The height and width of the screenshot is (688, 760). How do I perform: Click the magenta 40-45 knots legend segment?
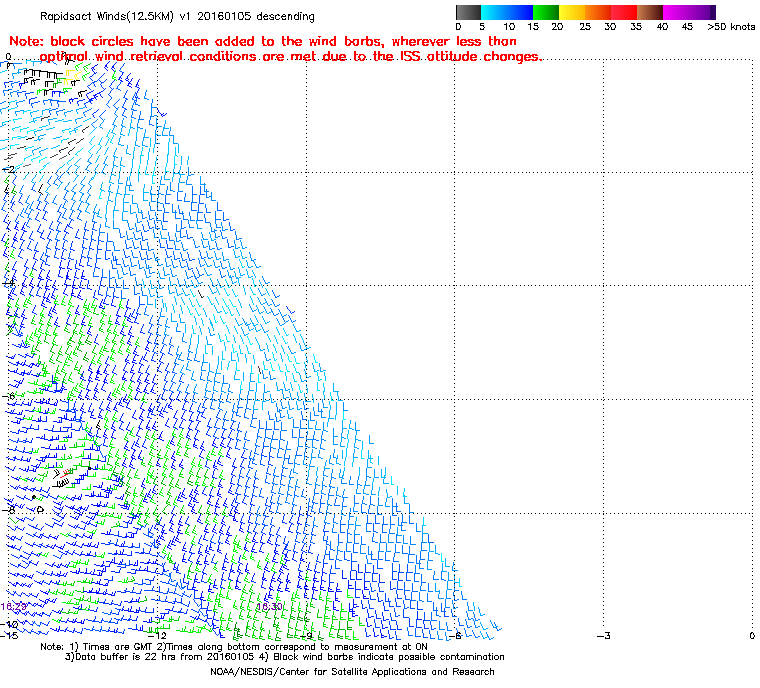[x=677, y=12]
